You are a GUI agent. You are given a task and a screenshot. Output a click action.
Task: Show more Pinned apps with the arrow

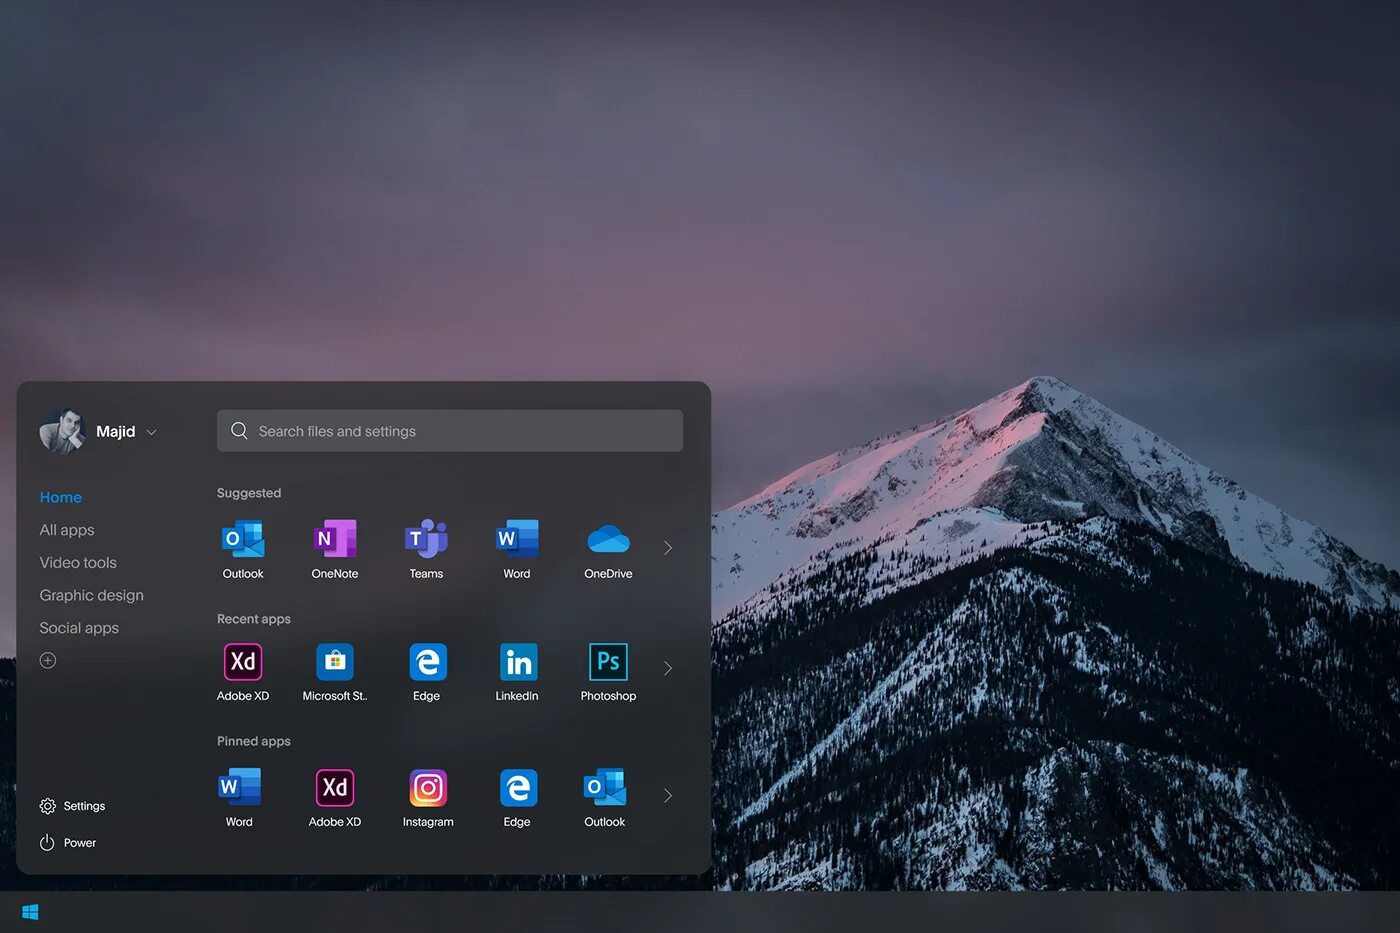pyautogui.click(x=668, y=795)
